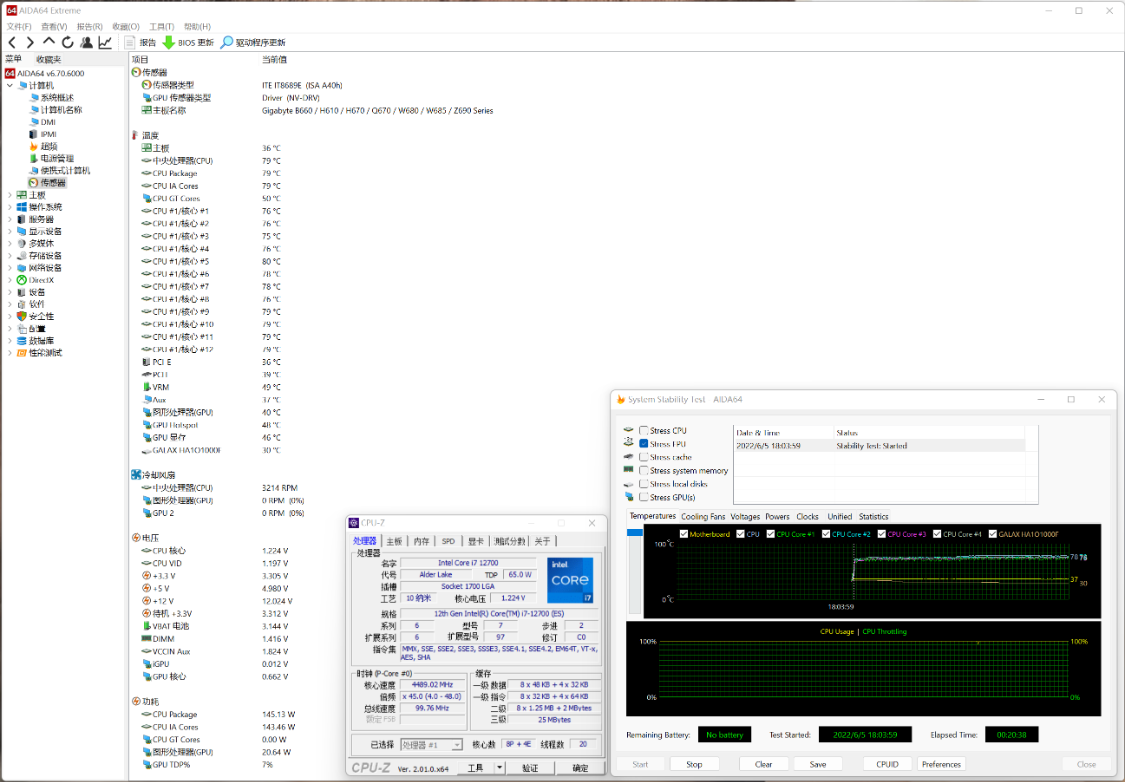
Task: Uncheck CPU Core #1 graph checkbox
Action: click(771, 534)
